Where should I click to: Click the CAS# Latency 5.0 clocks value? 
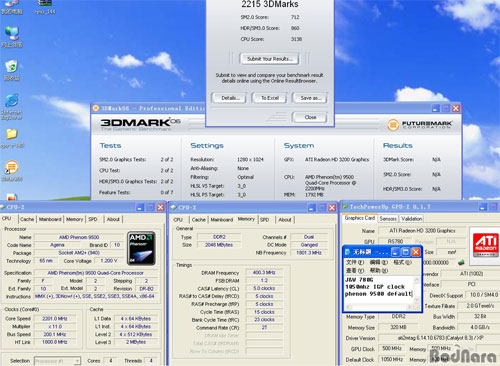click(x=264, y=288)
